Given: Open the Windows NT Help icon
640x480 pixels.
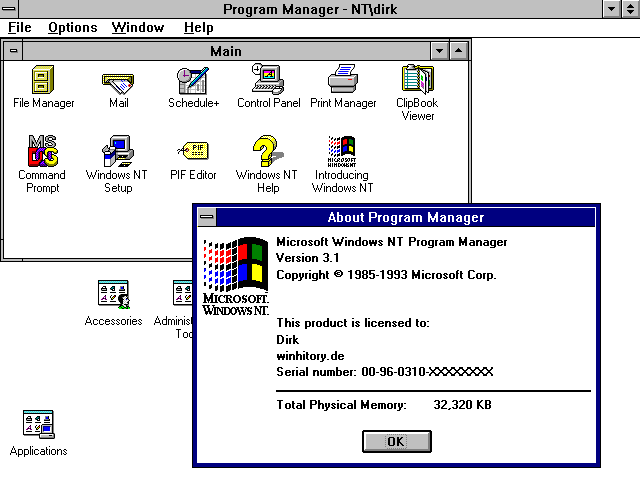Looking at the screenshot, I should [268, 151].
